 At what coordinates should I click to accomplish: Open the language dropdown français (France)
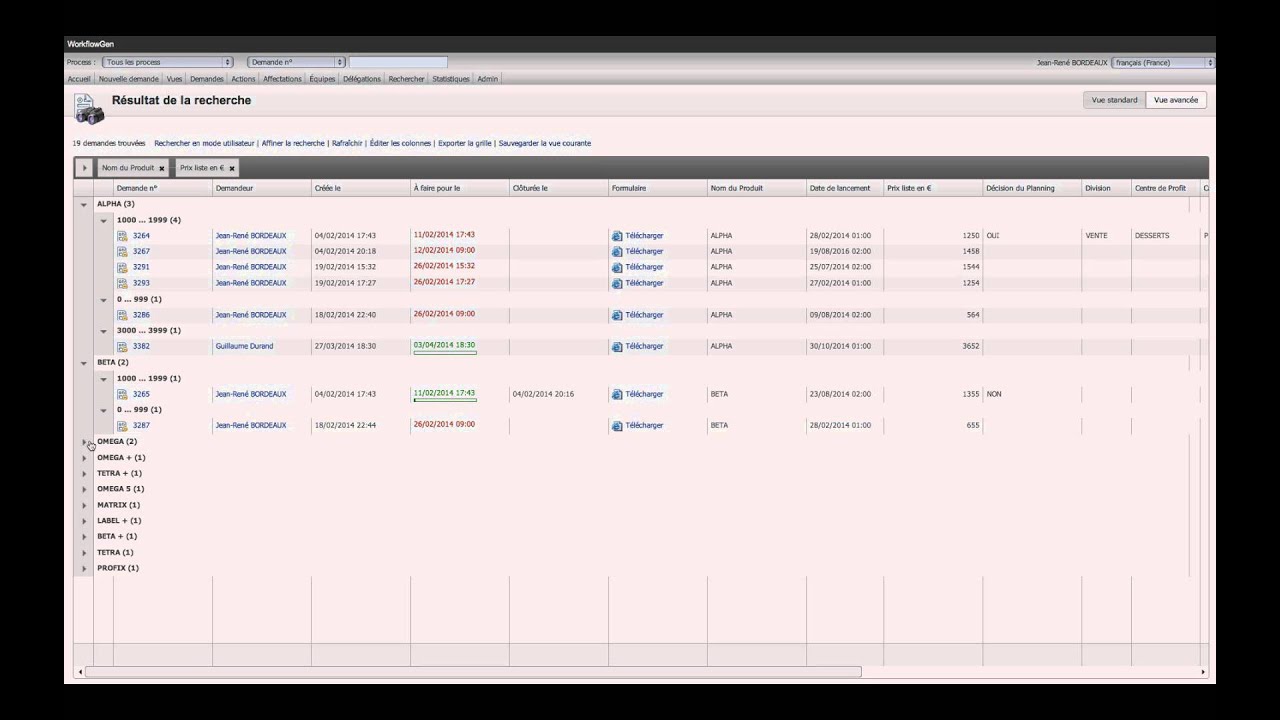coord(1163,62)
